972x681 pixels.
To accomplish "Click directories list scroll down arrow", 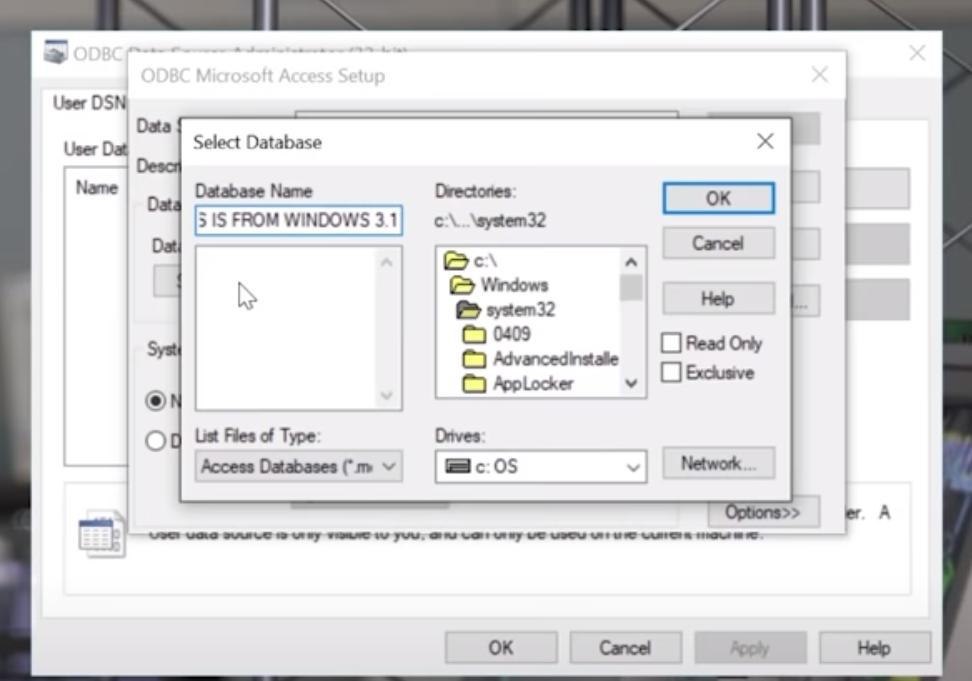I will coord(631,383).
